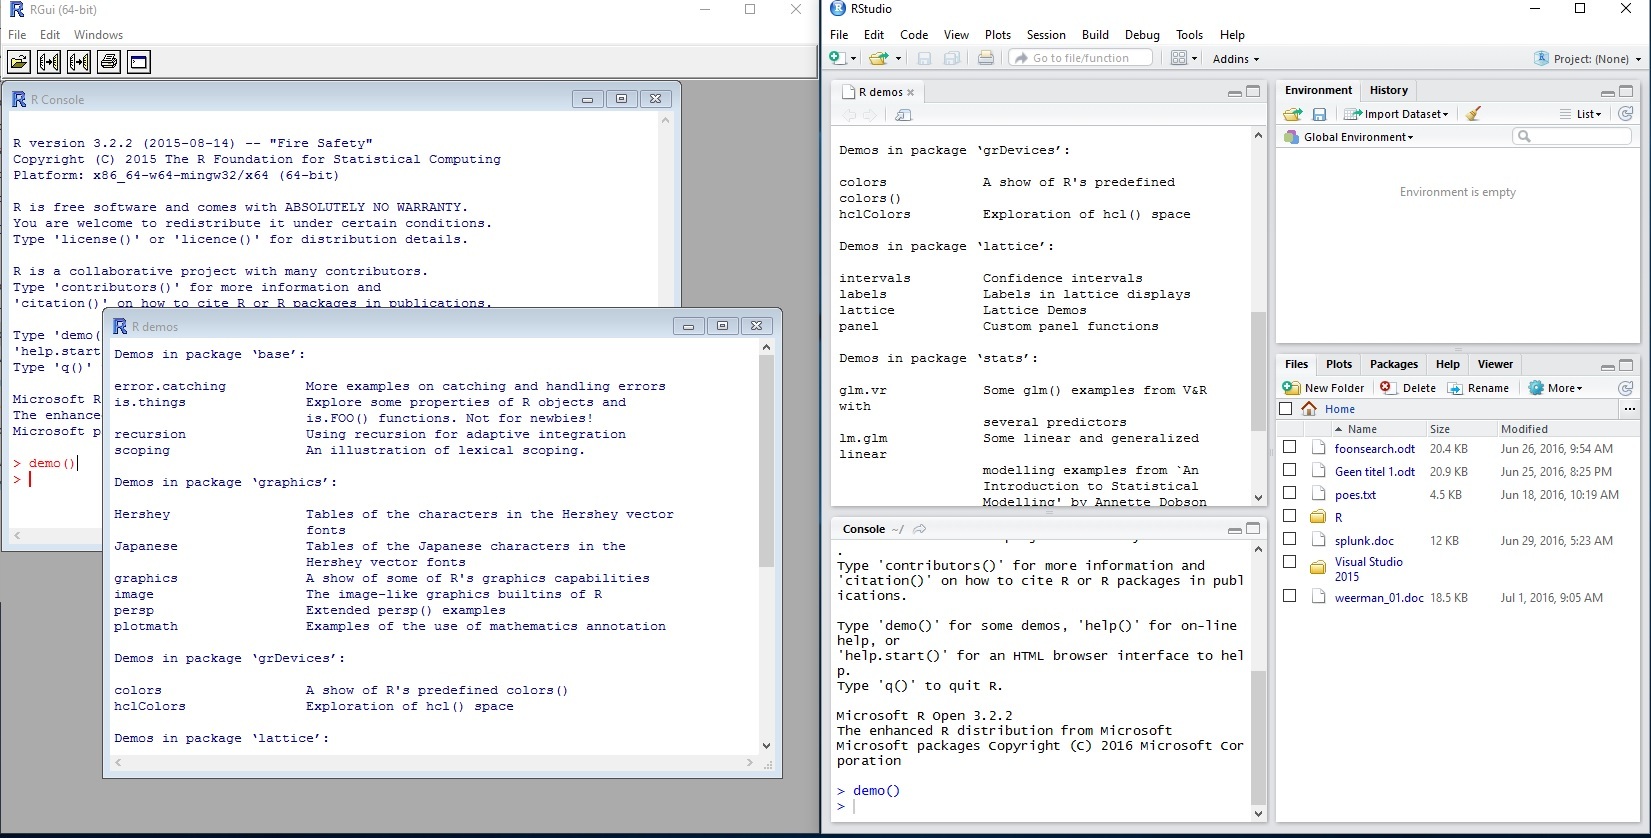Click the view working directory arrow in Console

tap(920, 529)
